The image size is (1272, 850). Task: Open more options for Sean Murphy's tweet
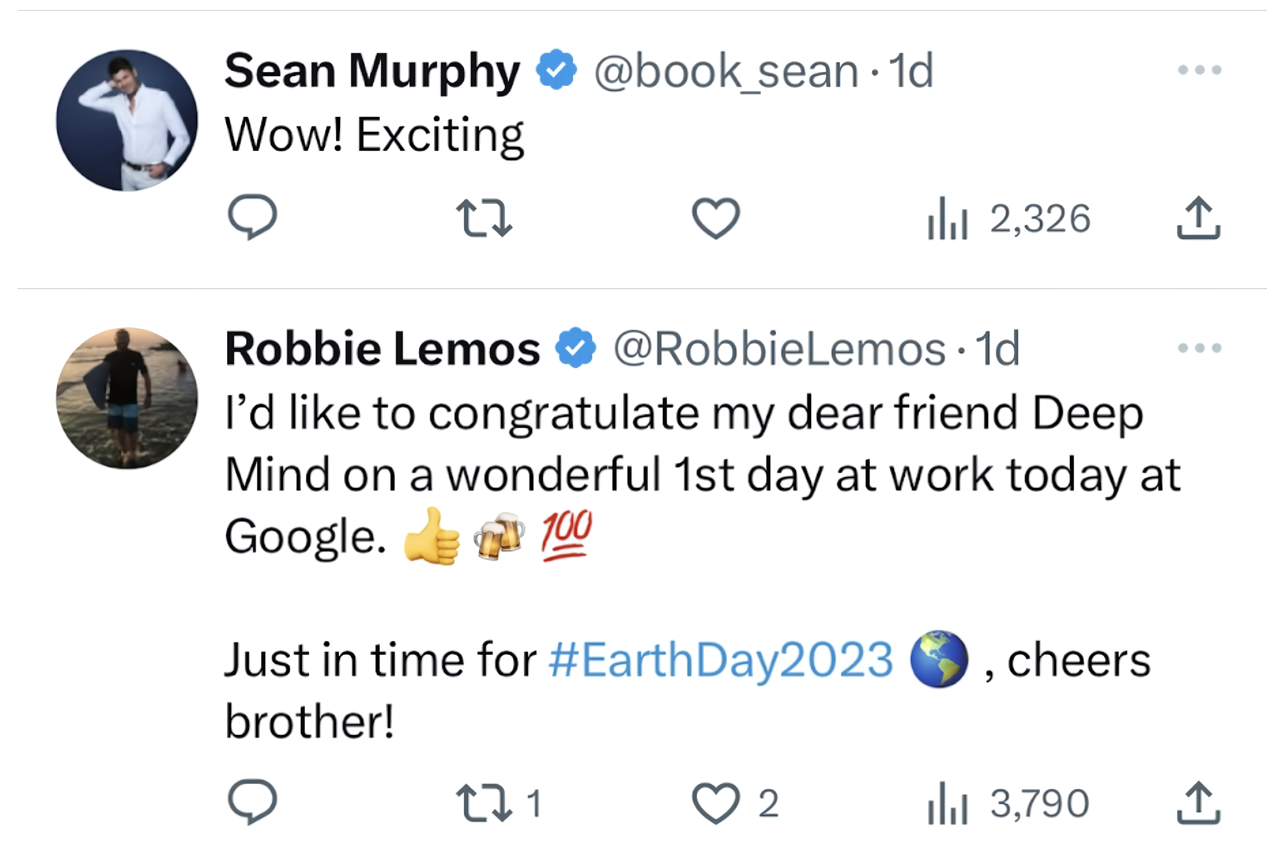click(x=1199, y=71)
